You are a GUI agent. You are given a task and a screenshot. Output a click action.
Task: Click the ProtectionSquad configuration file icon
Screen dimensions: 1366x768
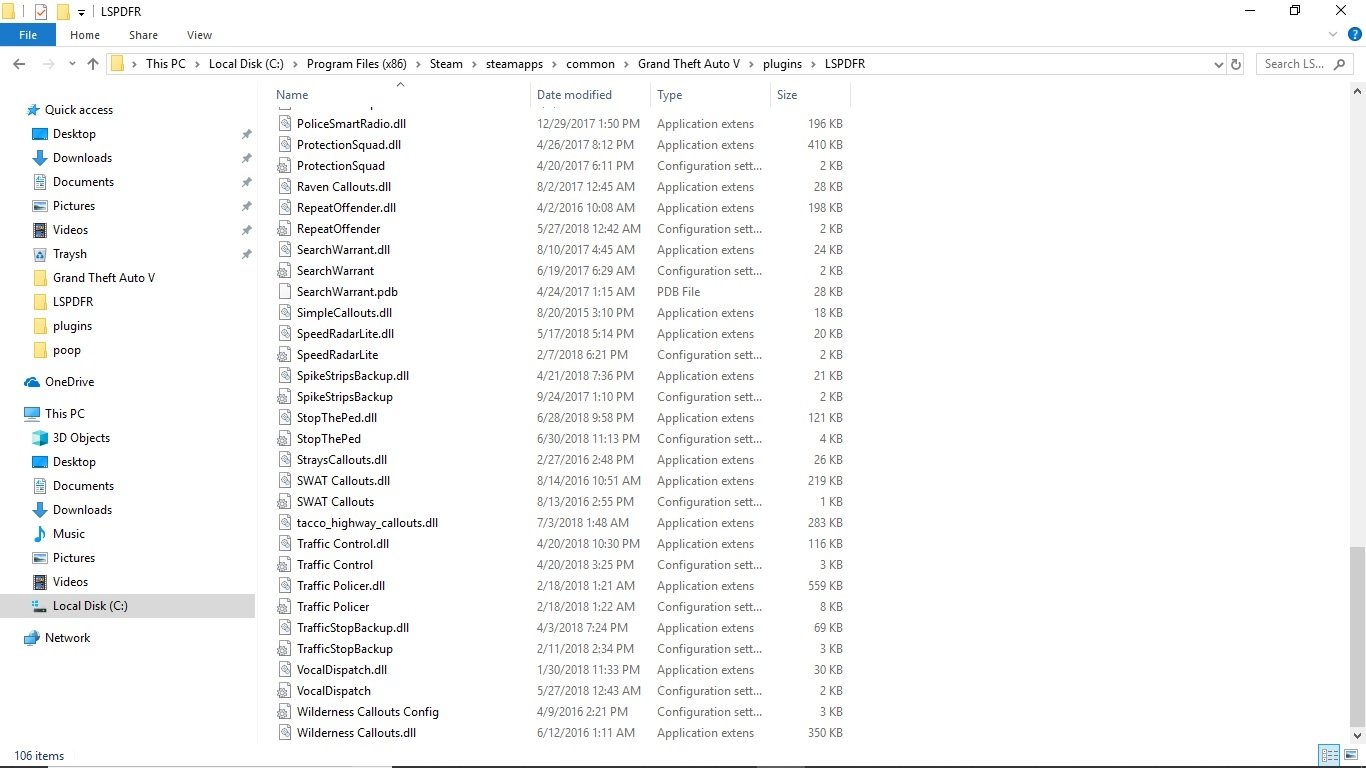pos(285,166)
